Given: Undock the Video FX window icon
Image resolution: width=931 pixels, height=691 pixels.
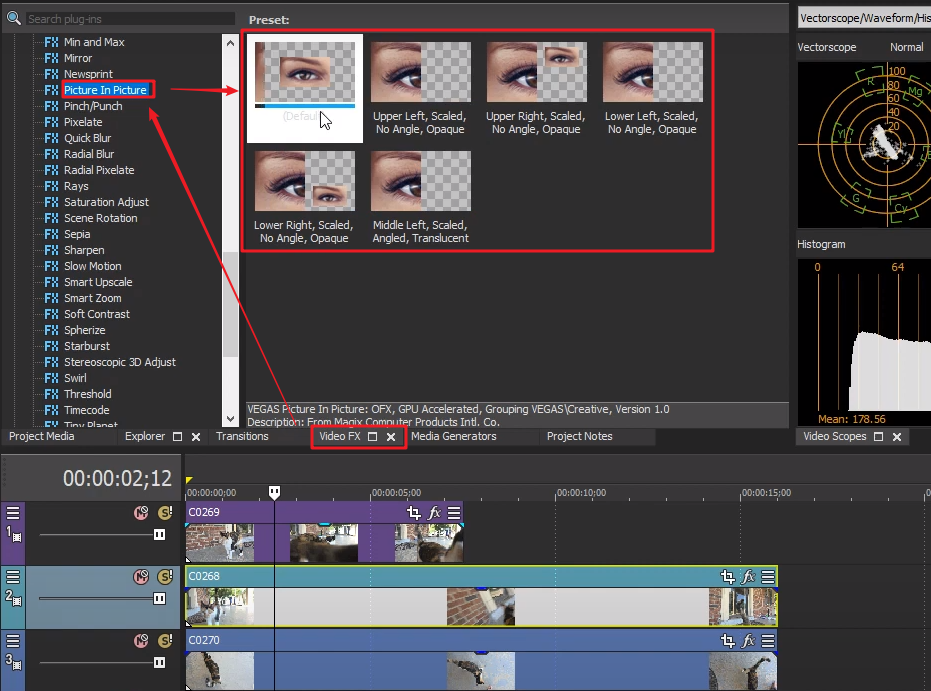Looking at the screenshot, I should click(372, 436).
